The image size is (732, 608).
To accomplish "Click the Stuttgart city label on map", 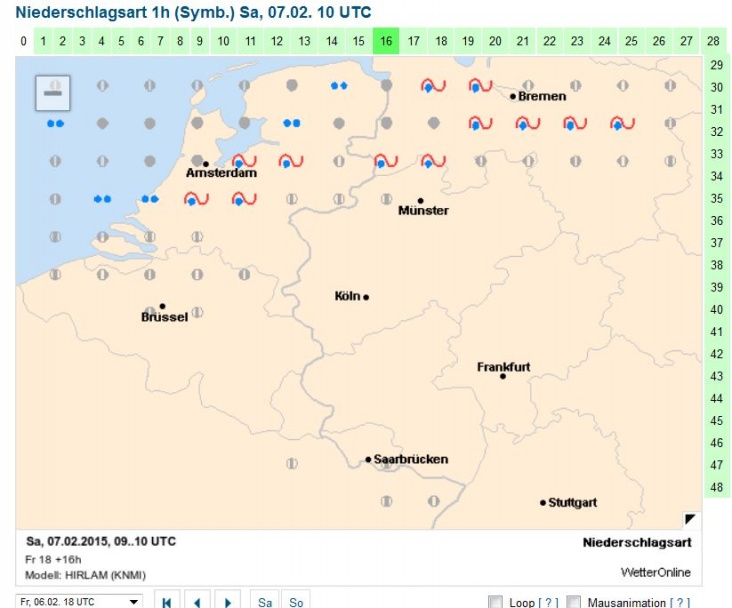I will 573,502.
